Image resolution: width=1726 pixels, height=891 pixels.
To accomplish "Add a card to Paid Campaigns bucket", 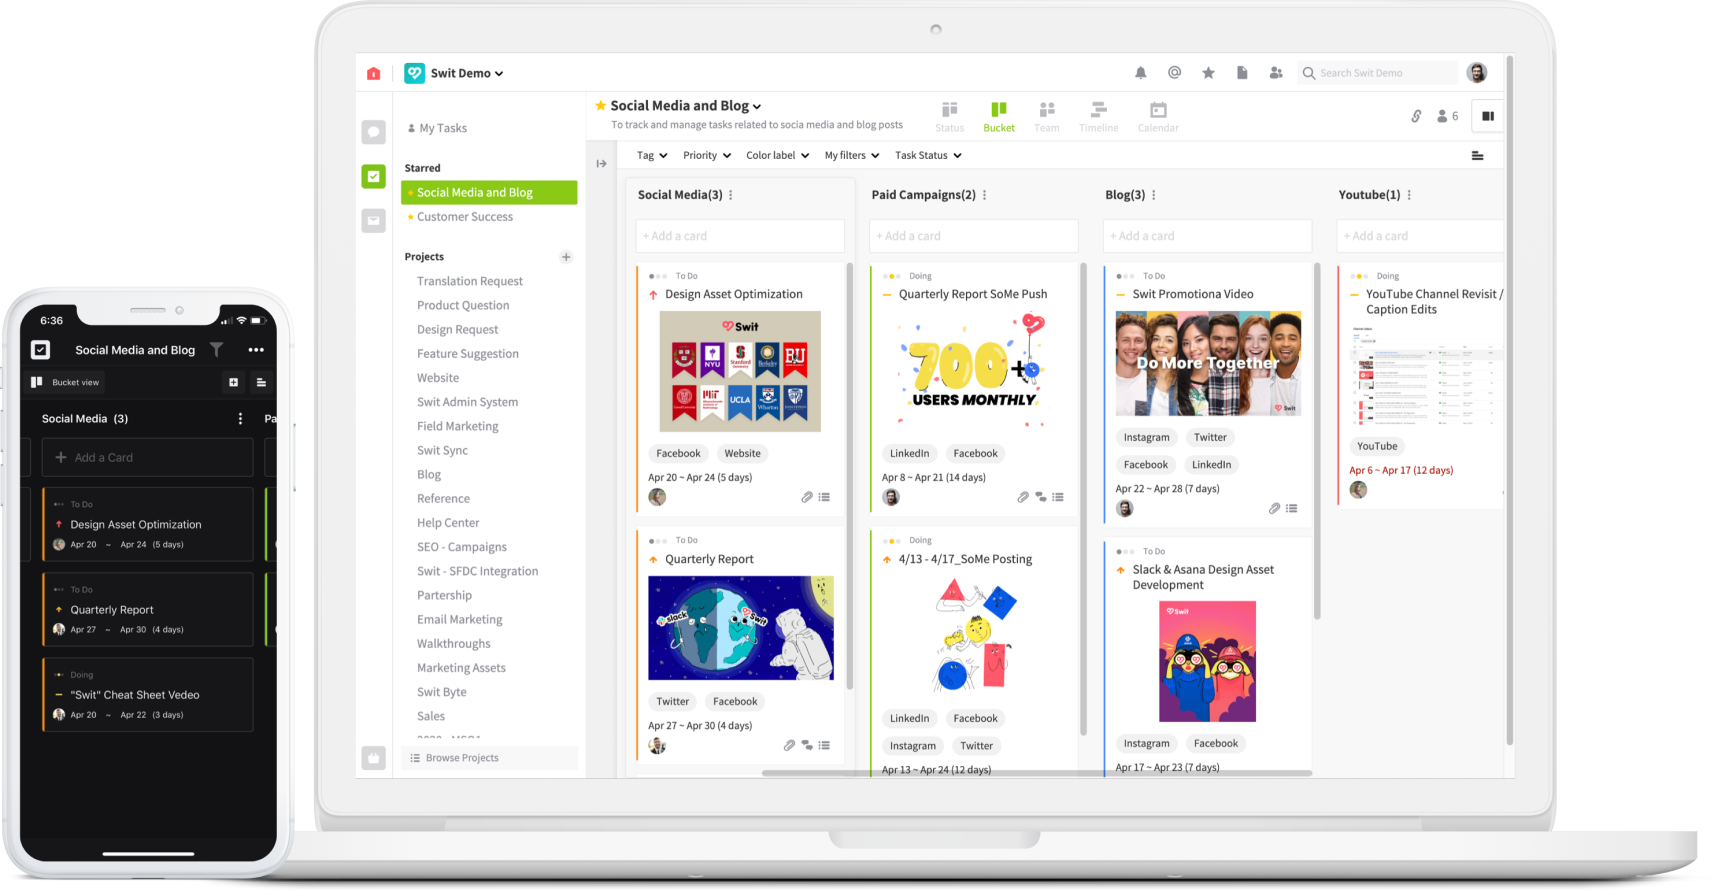I will click(974, 236).
